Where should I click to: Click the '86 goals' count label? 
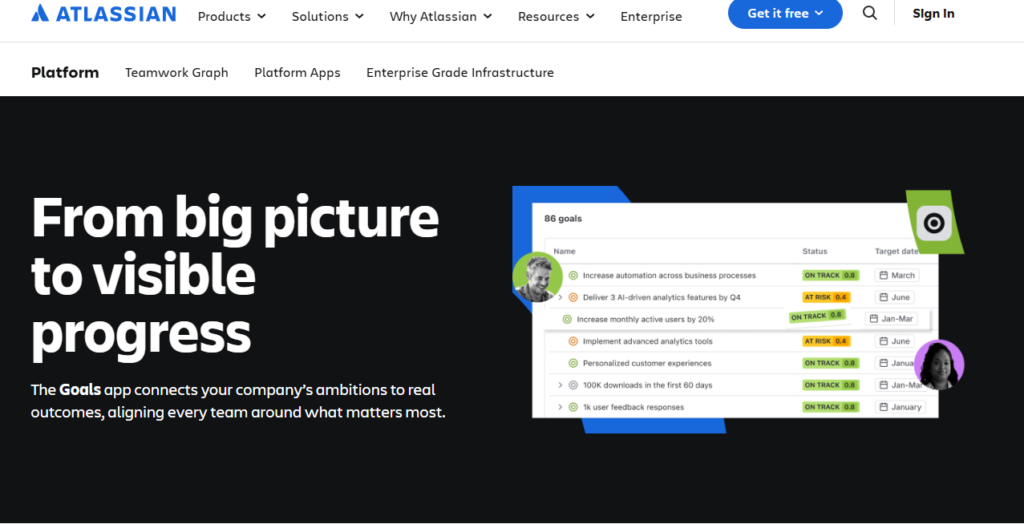click(x=563, y=219)
